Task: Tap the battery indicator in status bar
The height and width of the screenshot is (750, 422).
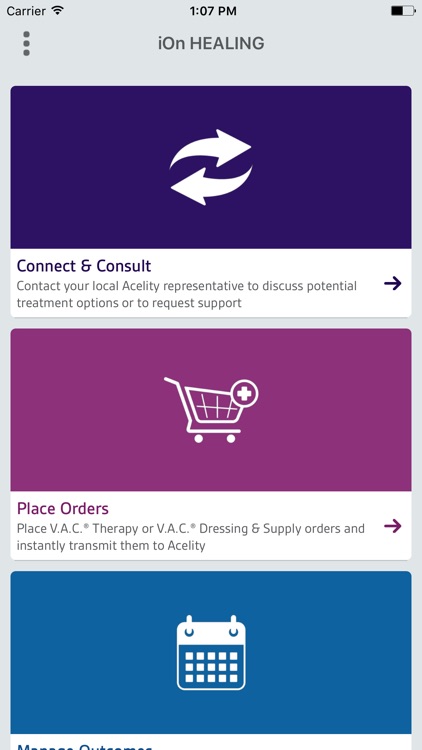Action: tap(403, 11)
